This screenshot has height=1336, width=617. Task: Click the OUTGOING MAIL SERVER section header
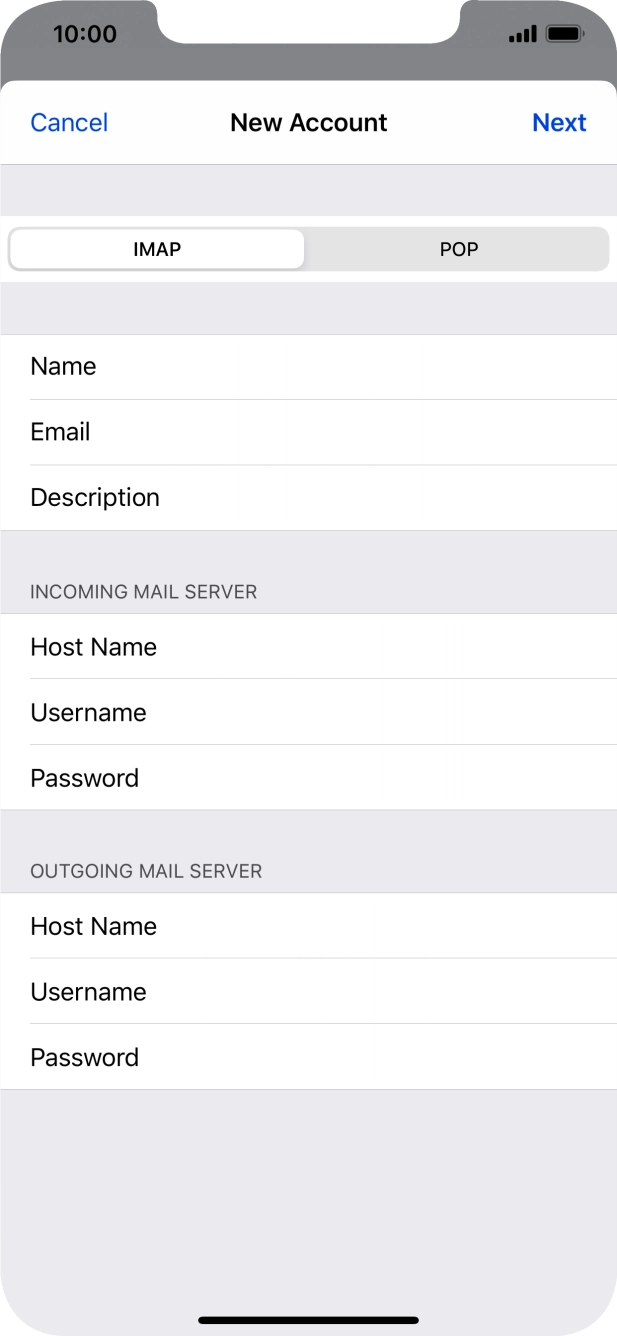pos(146,871)
